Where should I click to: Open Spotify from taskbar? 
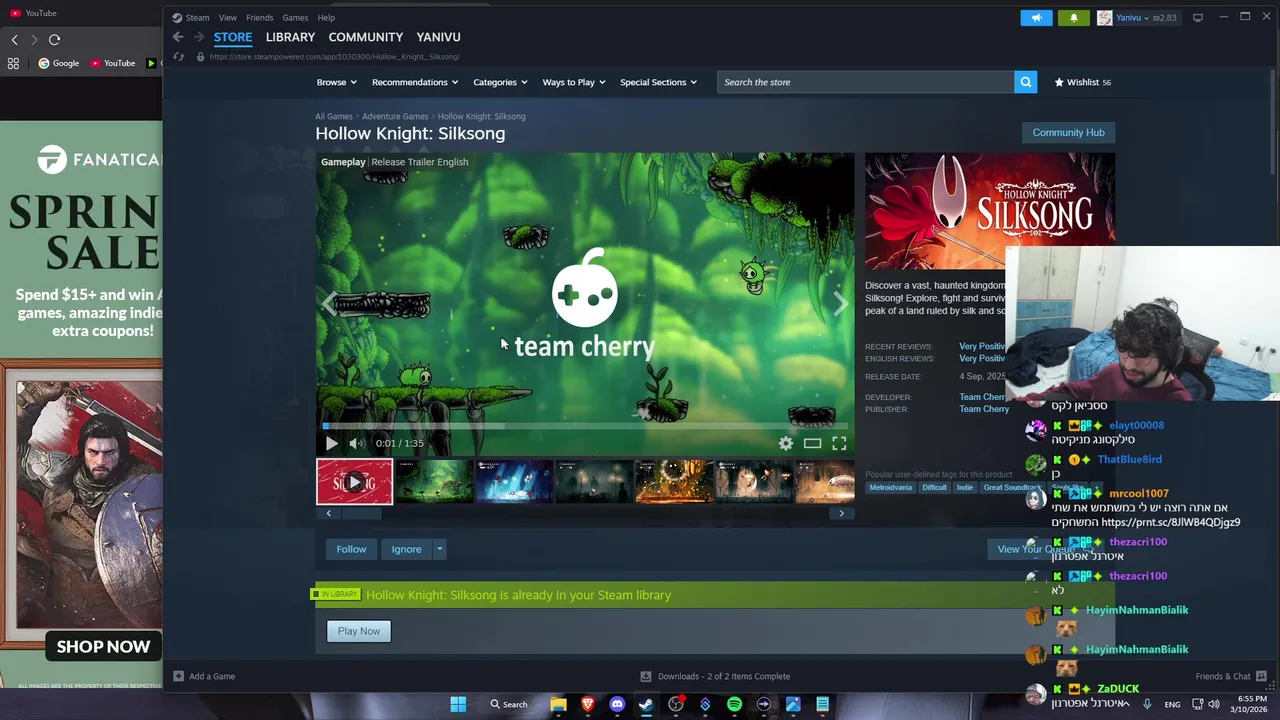click(x=735, y=704)
